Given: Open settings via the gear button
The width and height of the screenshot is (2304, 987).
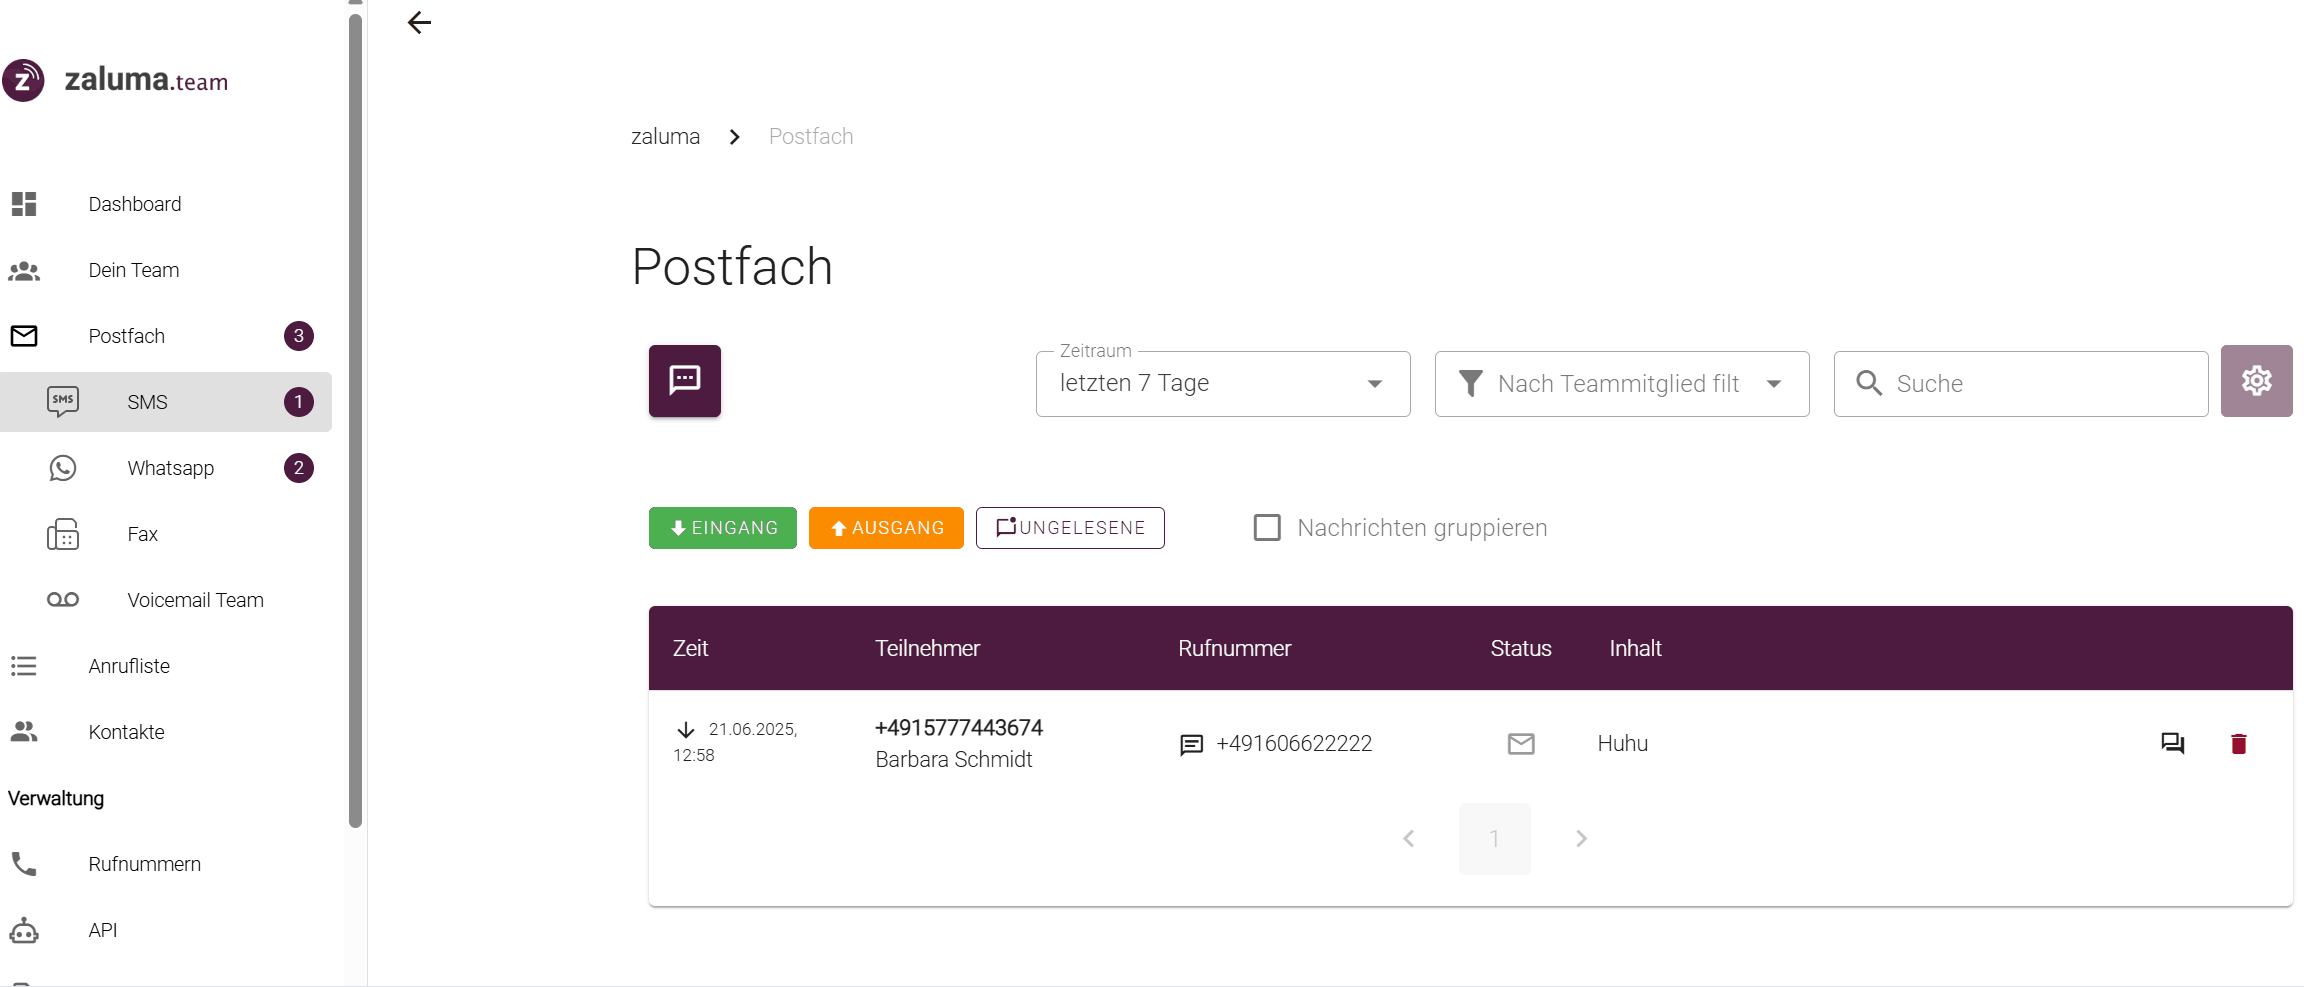Looking at the screenshot, I should (x=2257, y=381).
